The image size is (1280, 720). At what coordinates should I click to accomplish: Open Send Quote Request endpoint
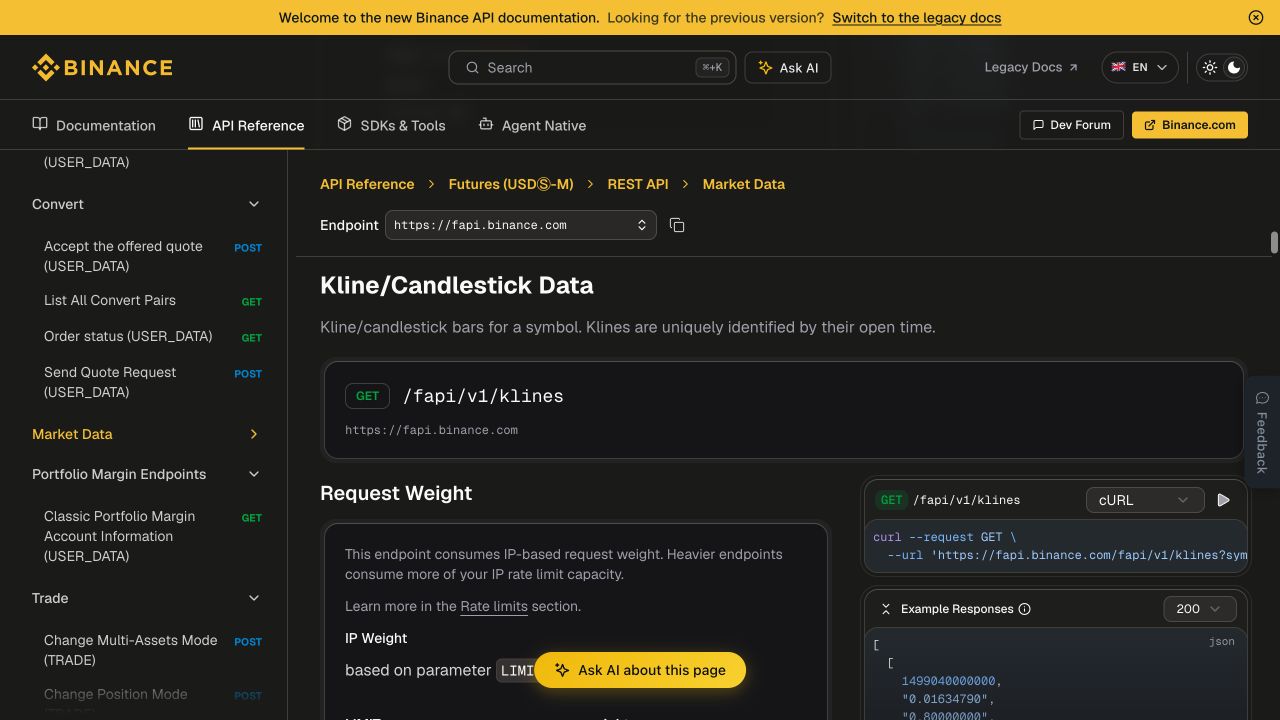(153, 382)
